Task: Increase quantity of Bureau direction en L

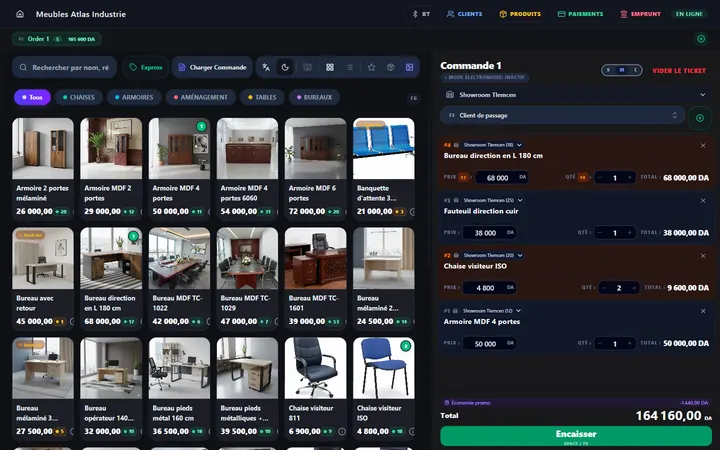Action: click(630, 178)
